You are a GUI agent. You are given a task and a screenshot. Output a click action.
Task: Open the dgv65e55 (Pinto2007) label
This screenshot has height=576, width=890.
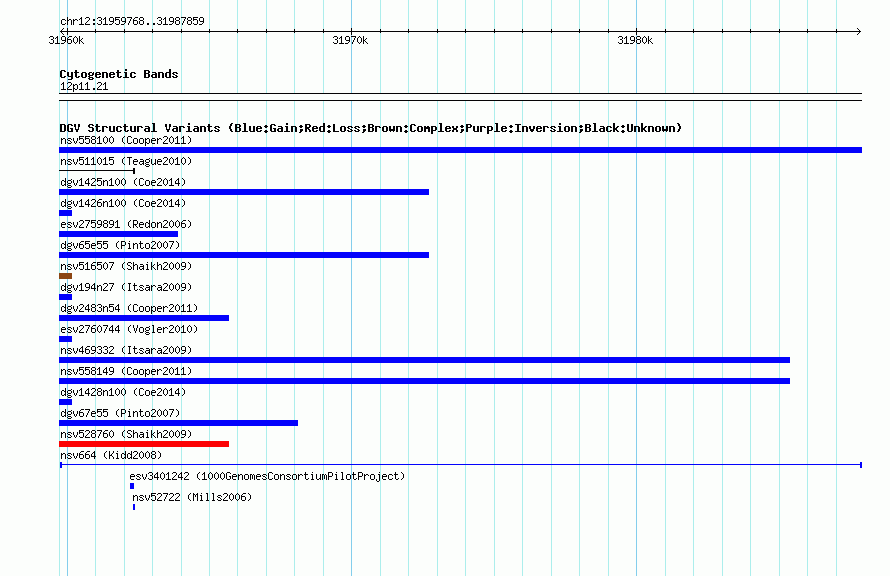tap(120, 245)
